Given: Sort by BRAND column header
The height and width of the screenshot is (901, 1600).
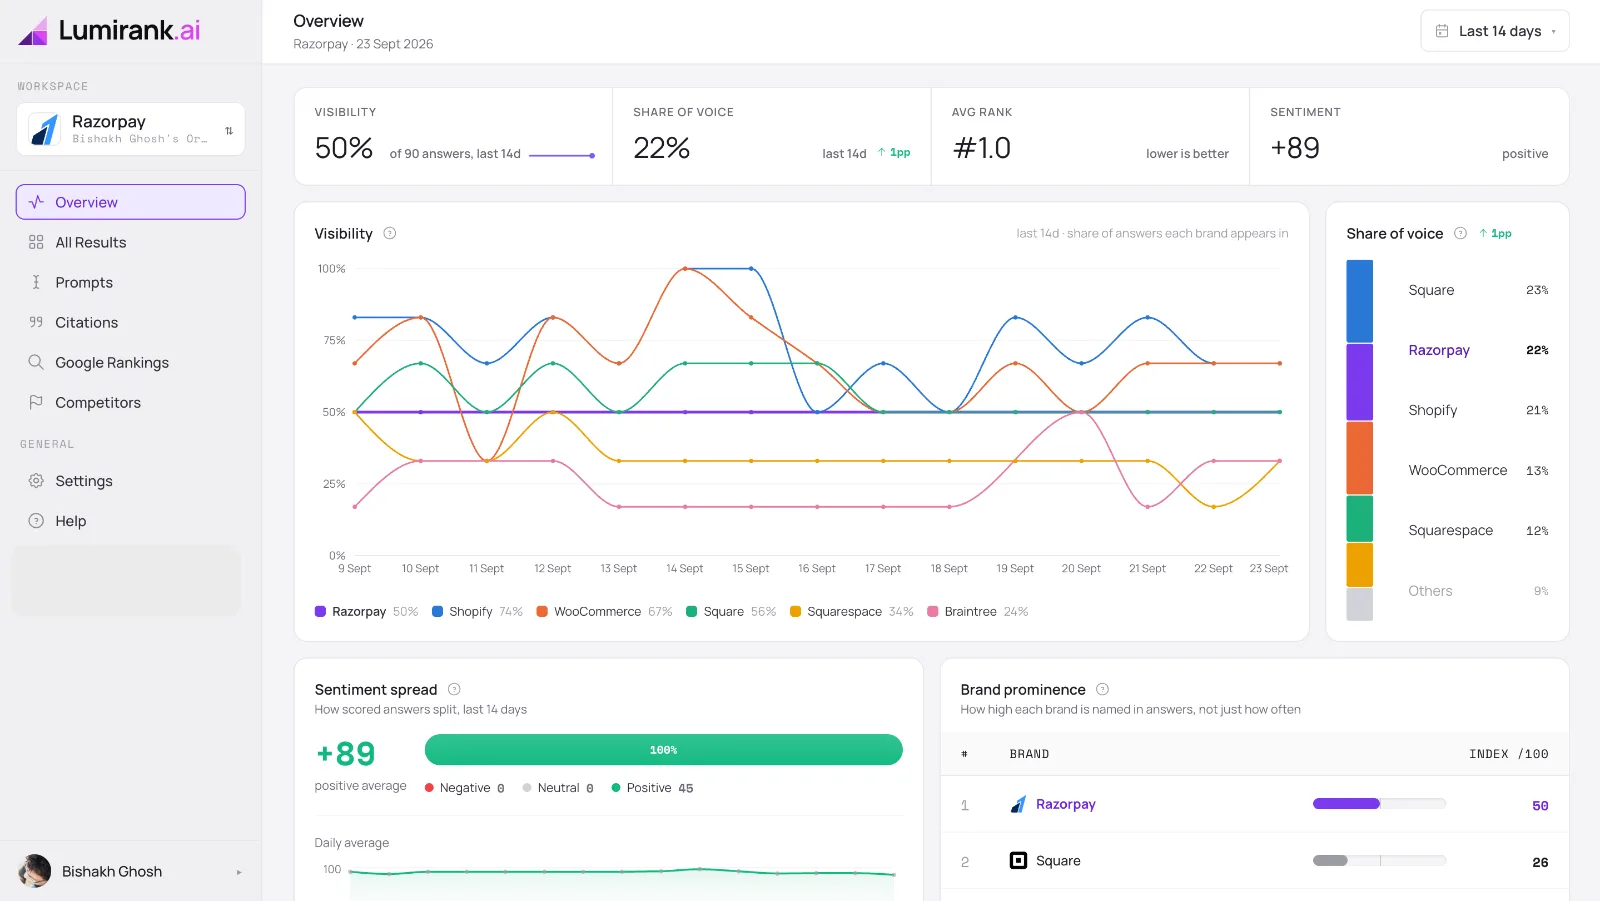Looking at the screenshot, I should click(1029, 754).
